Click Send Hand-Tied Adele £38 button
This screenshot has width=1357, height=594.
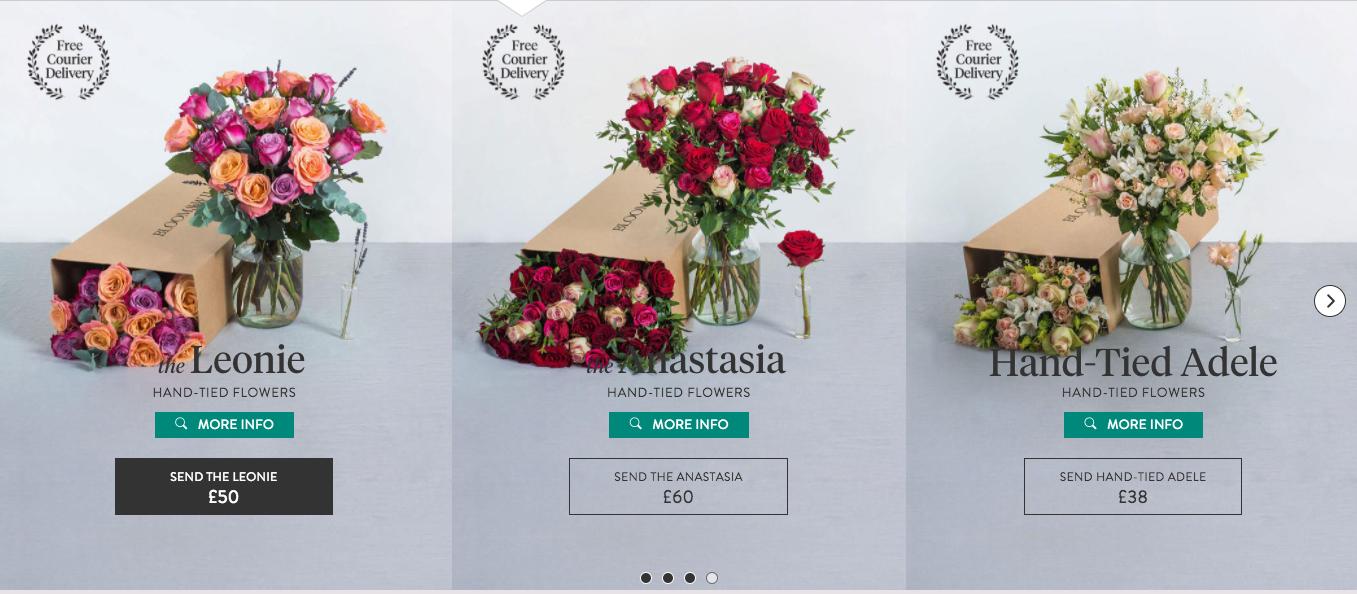1133,486
